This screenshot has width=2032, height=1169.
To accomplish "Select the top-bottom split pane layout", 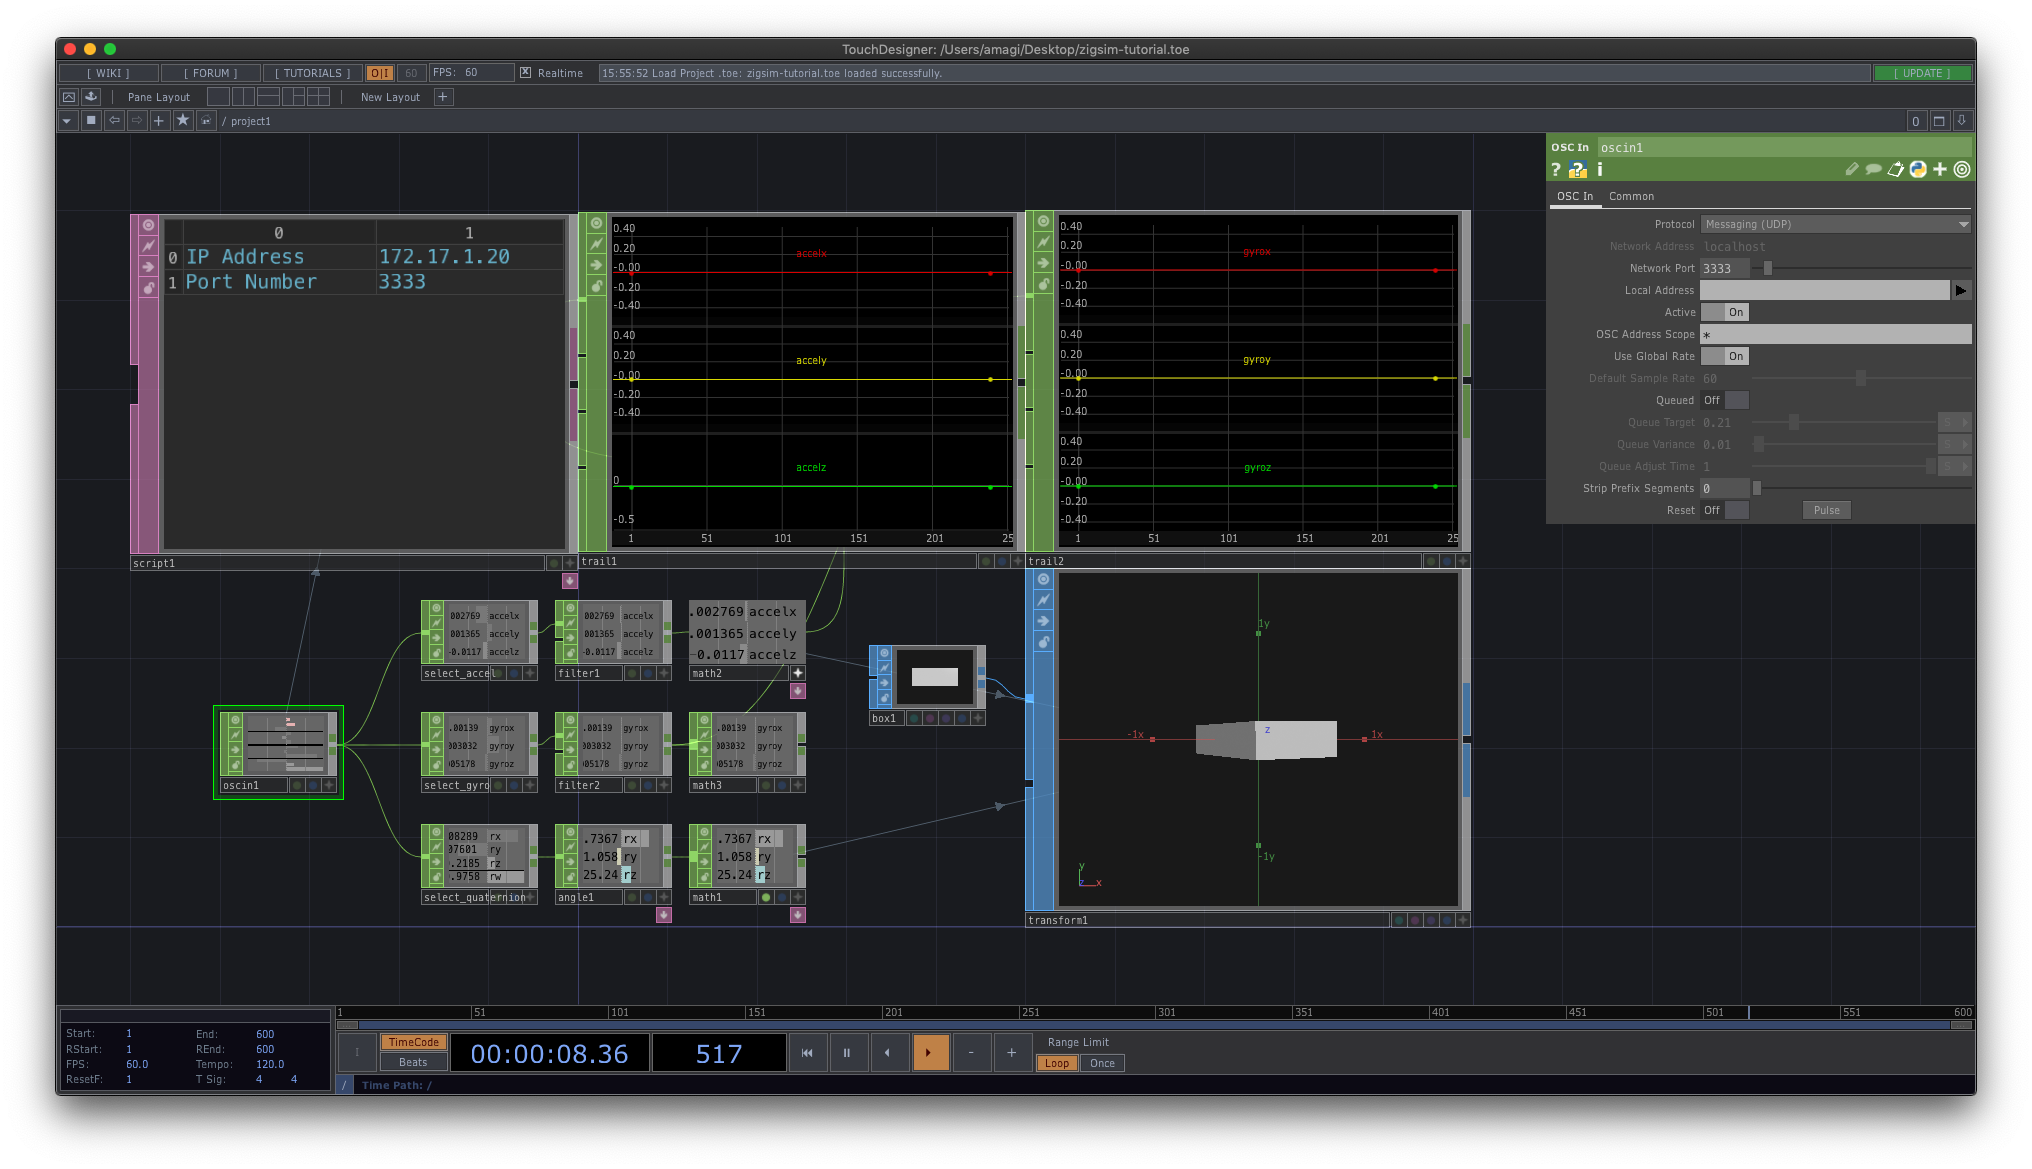I will (x=268, y=97).
